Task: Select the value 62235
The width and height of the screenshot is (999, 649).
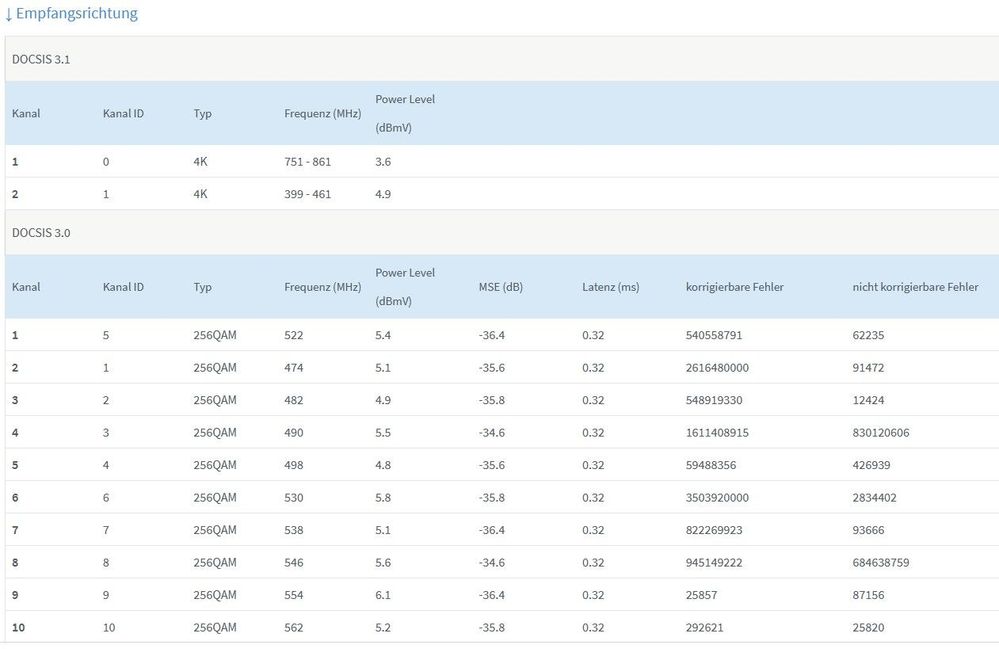Action: [868, 335]
